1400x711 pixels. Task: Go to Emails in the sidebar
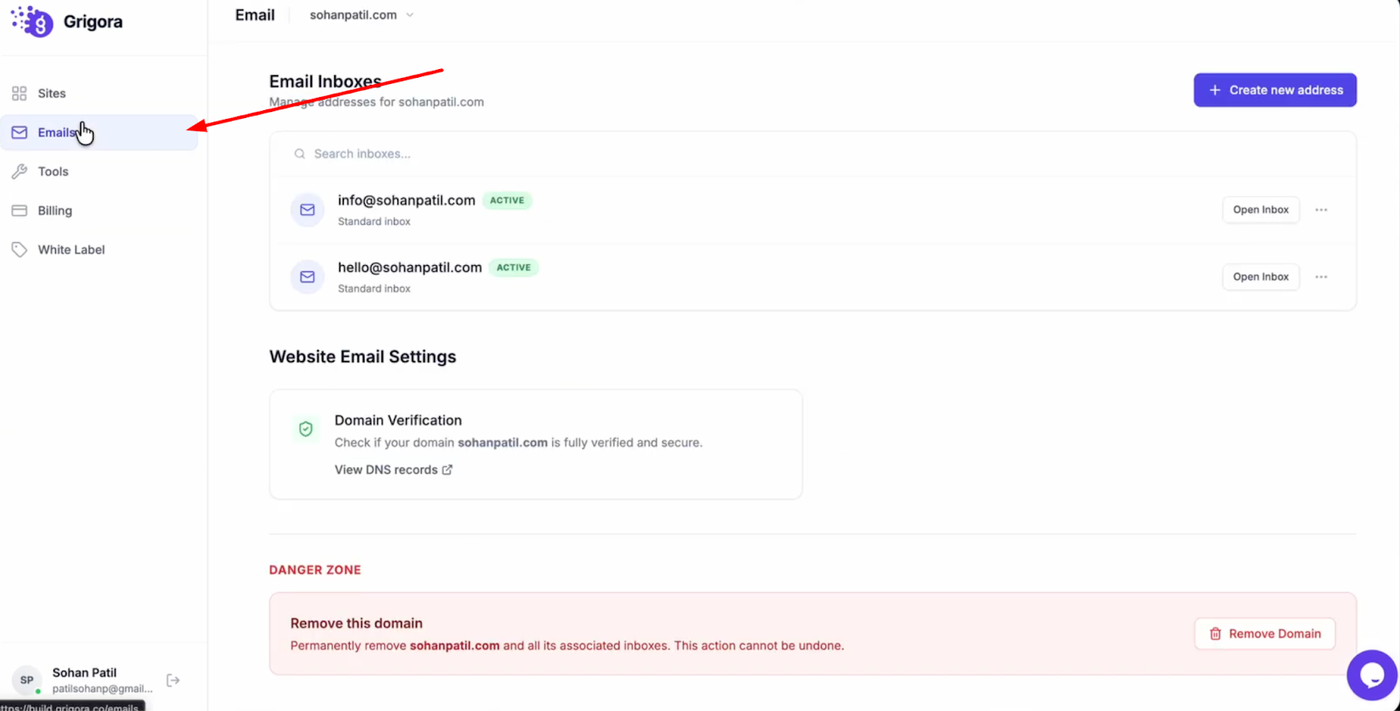[x=56, y=133]
